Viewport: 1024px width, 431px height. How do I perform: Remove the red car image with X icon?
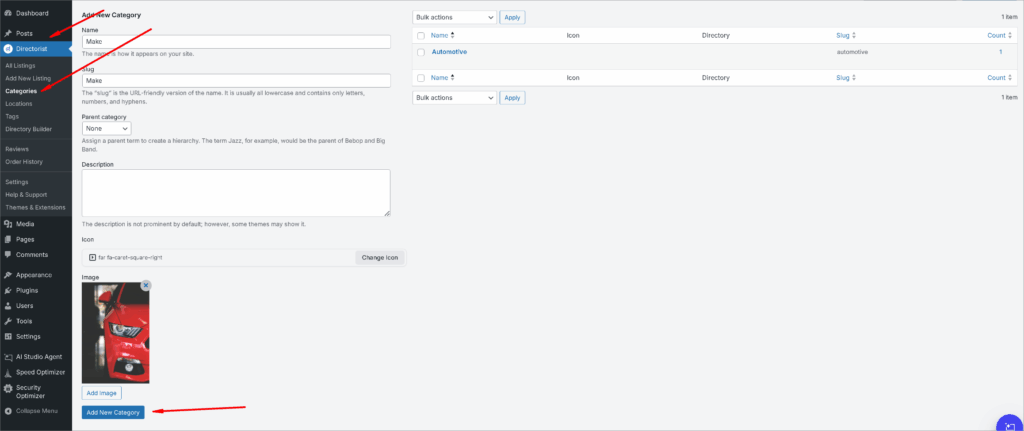tap(146, 285)
